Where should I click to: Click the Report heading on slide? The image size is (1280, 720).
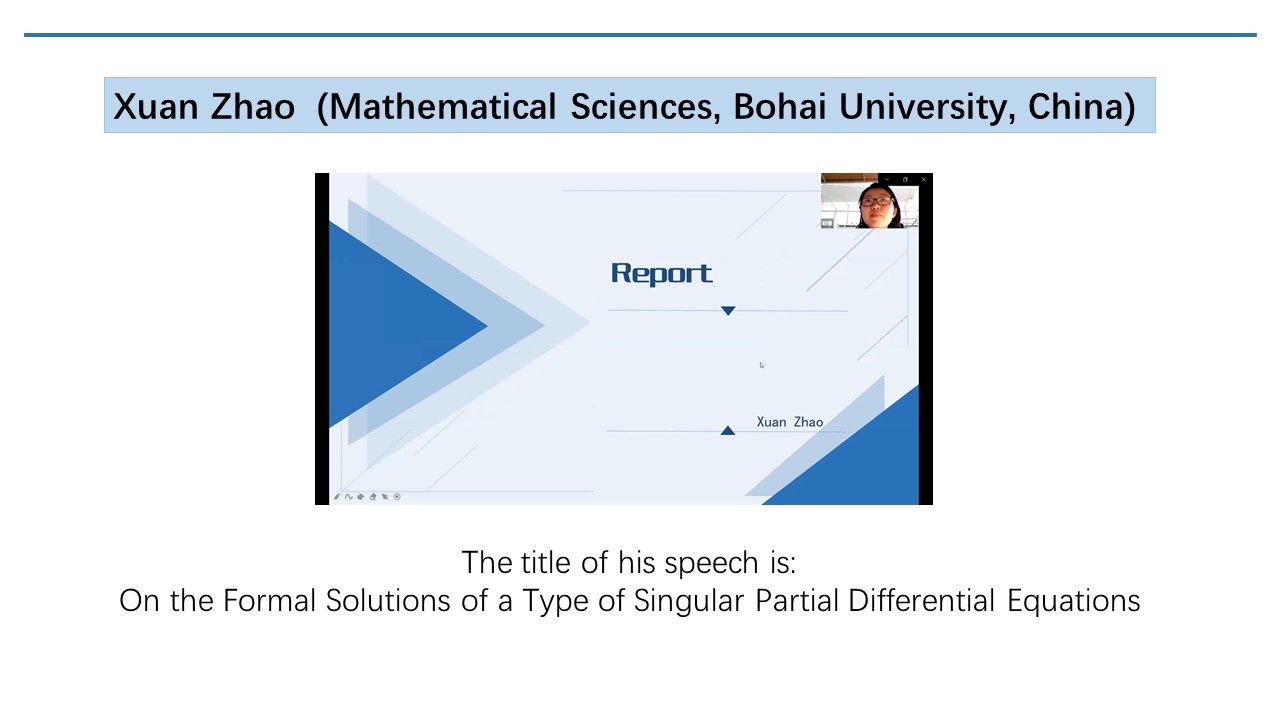[661, 273]
